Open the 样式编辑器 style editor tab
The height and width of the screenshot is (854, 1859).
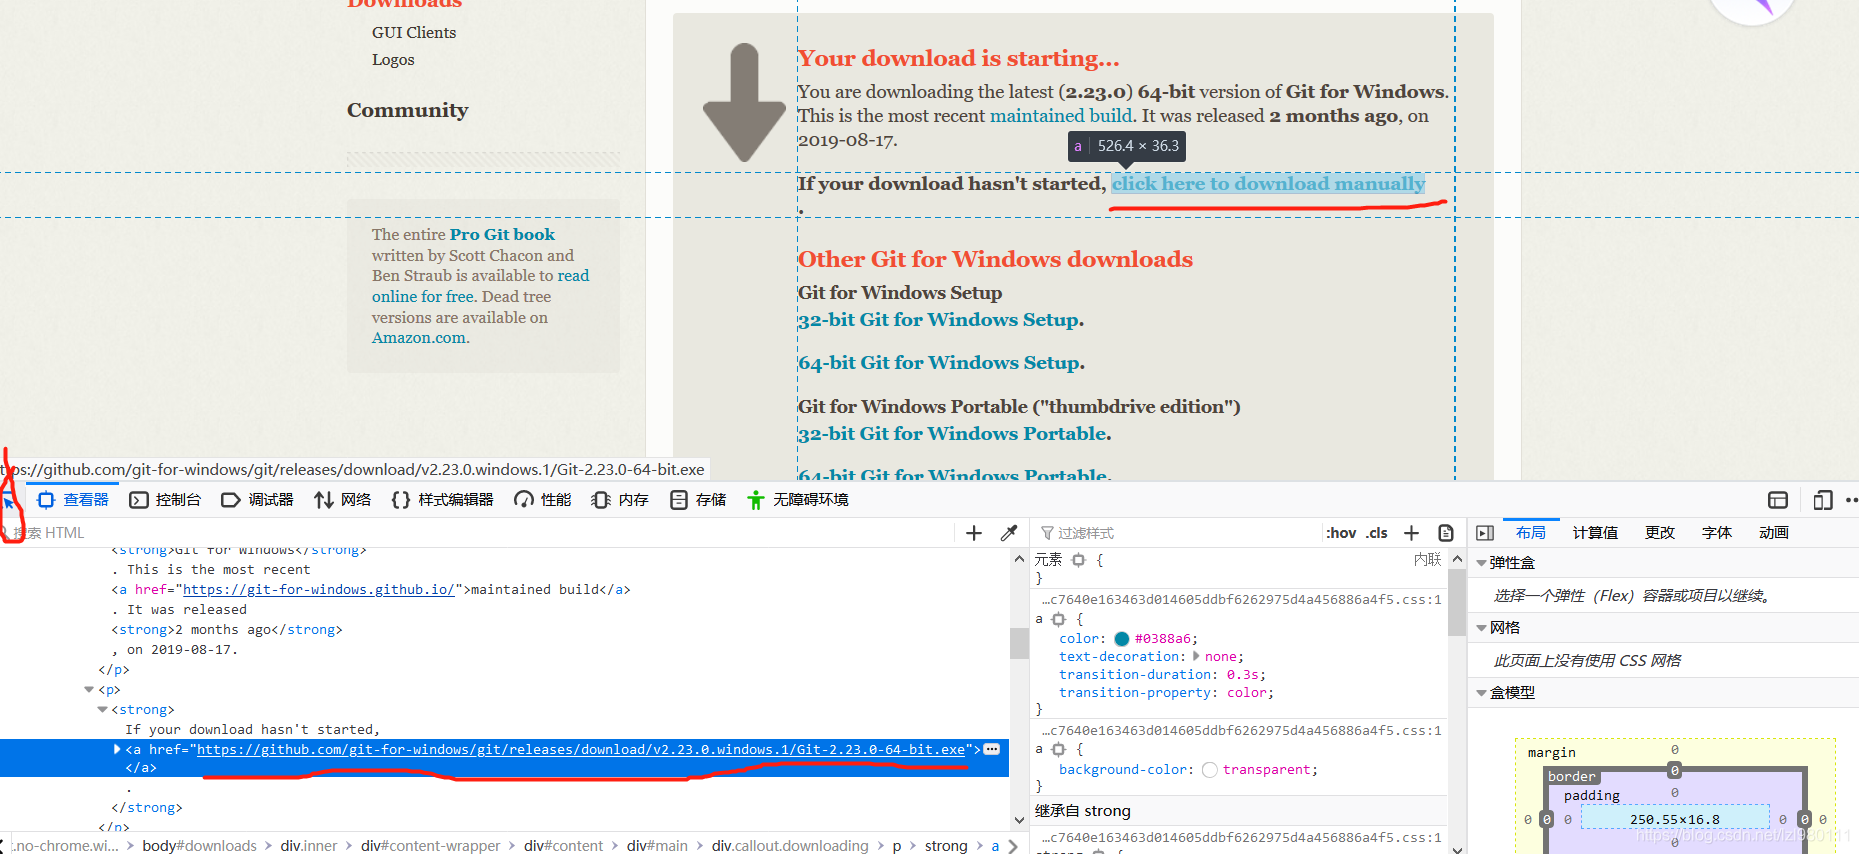(442, 500)
